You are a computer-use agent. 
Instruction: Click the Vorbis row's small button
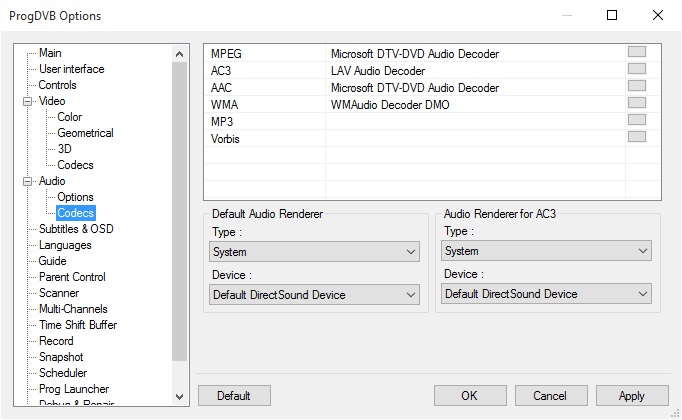[x=636, y=137]
